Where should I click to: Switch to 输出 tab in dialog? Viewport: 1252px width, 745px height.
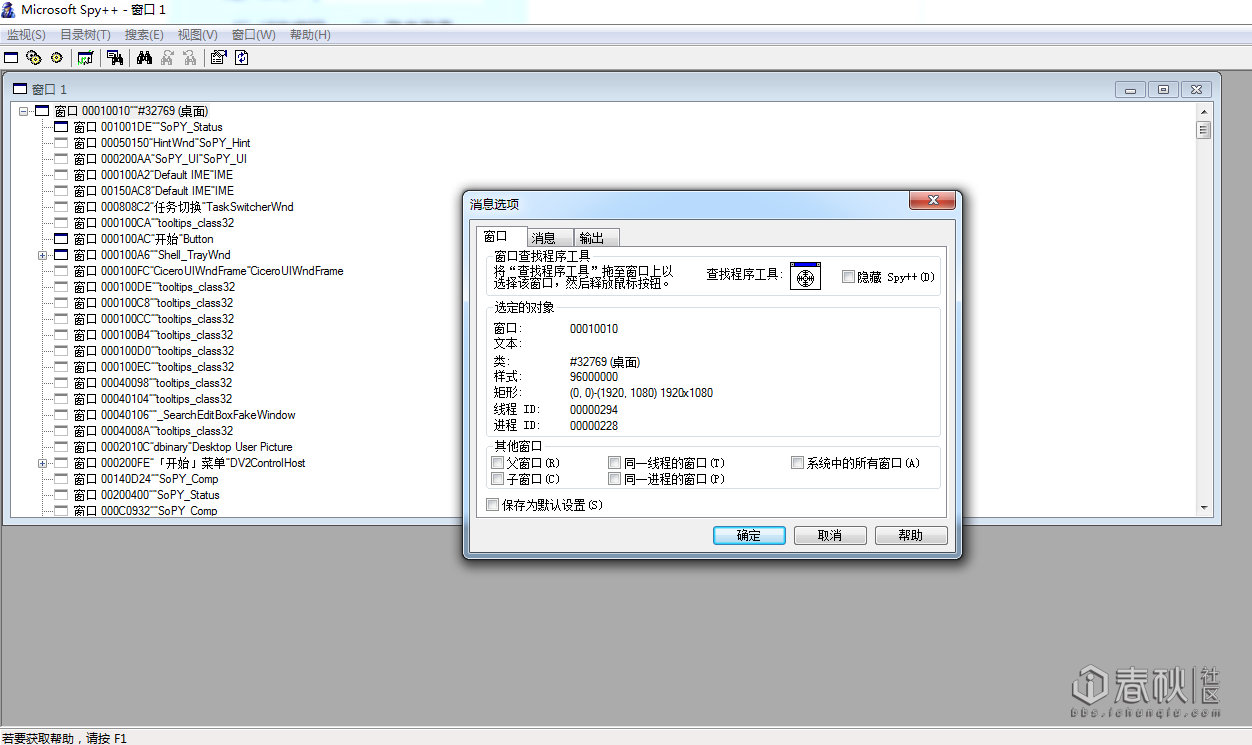(x=597, y=238)
